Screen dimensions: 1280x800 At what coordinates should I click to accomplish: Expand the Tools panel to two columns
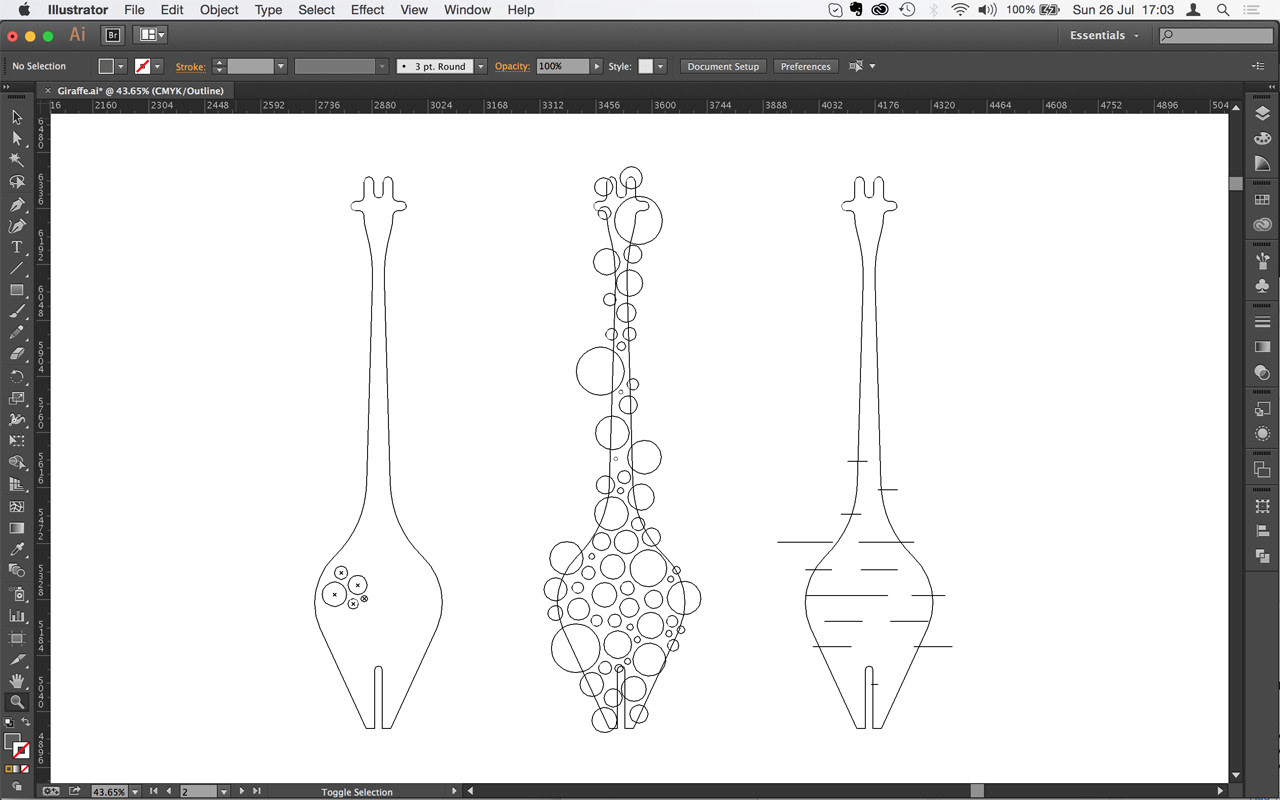tap(7, 89)
